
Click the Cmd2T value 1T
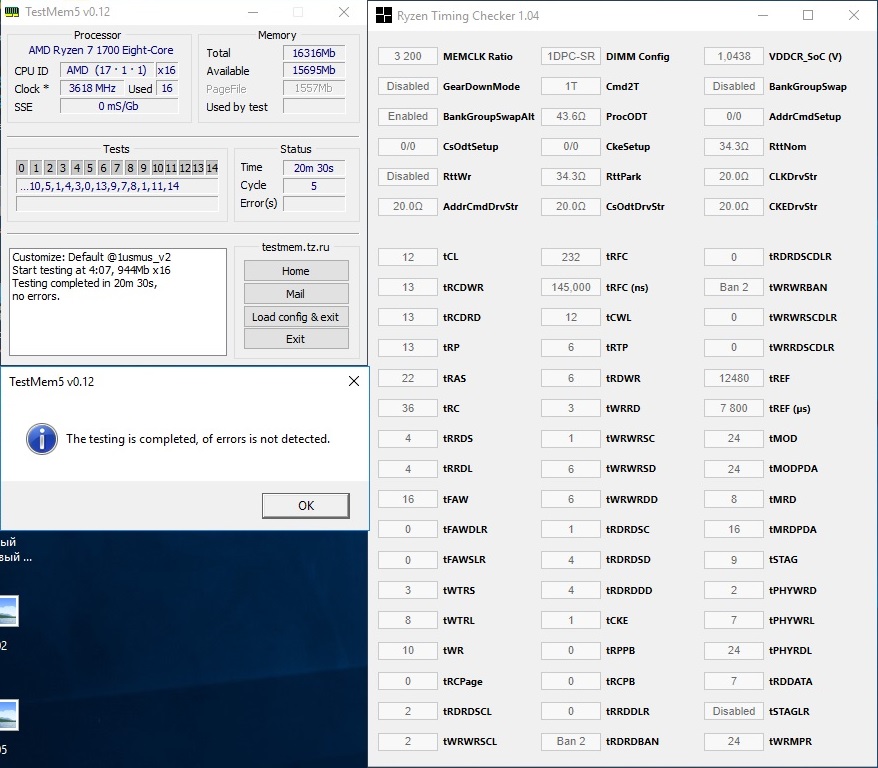click(571, 86)
